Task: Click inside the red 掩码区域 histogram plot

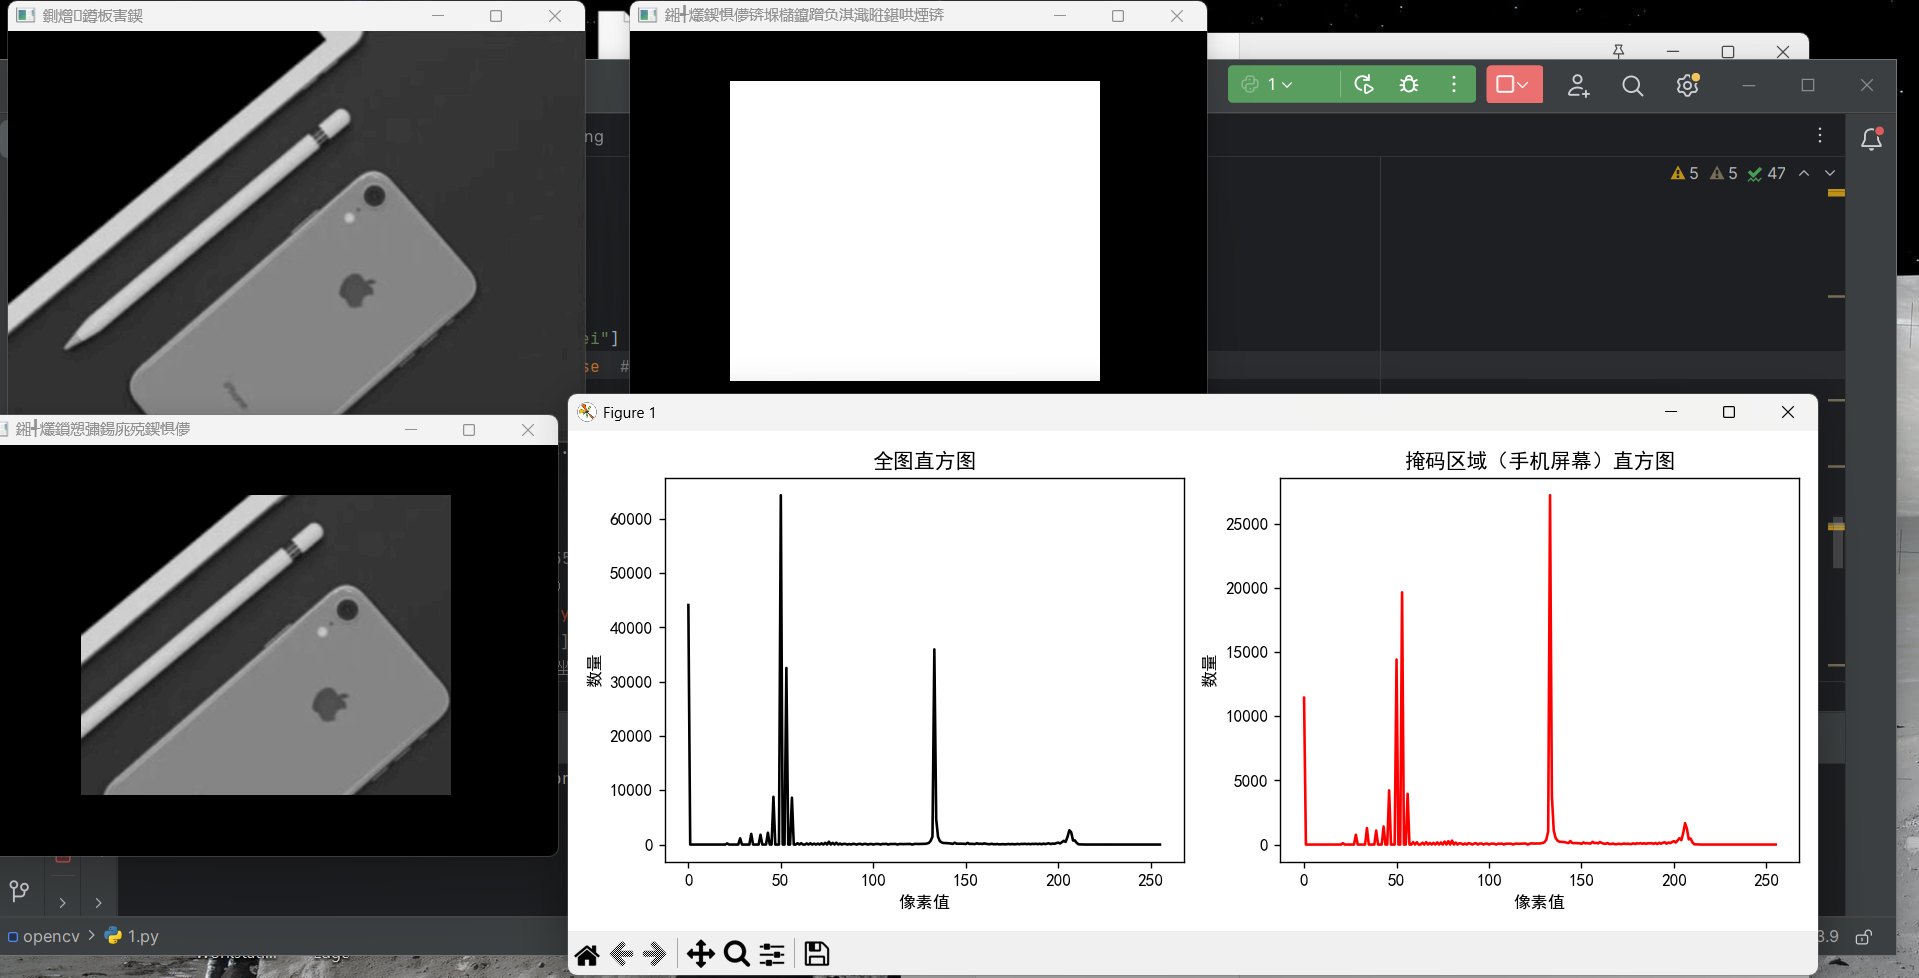Action: 1540,670
